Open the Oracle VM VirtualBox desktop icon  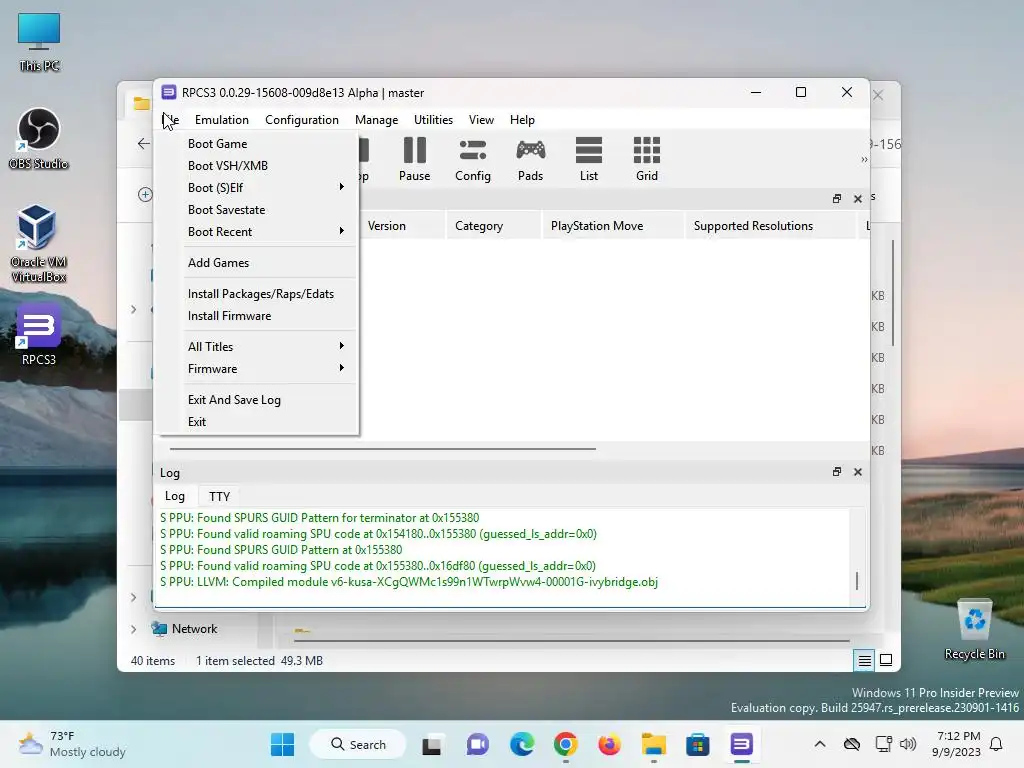click(39, 243)
